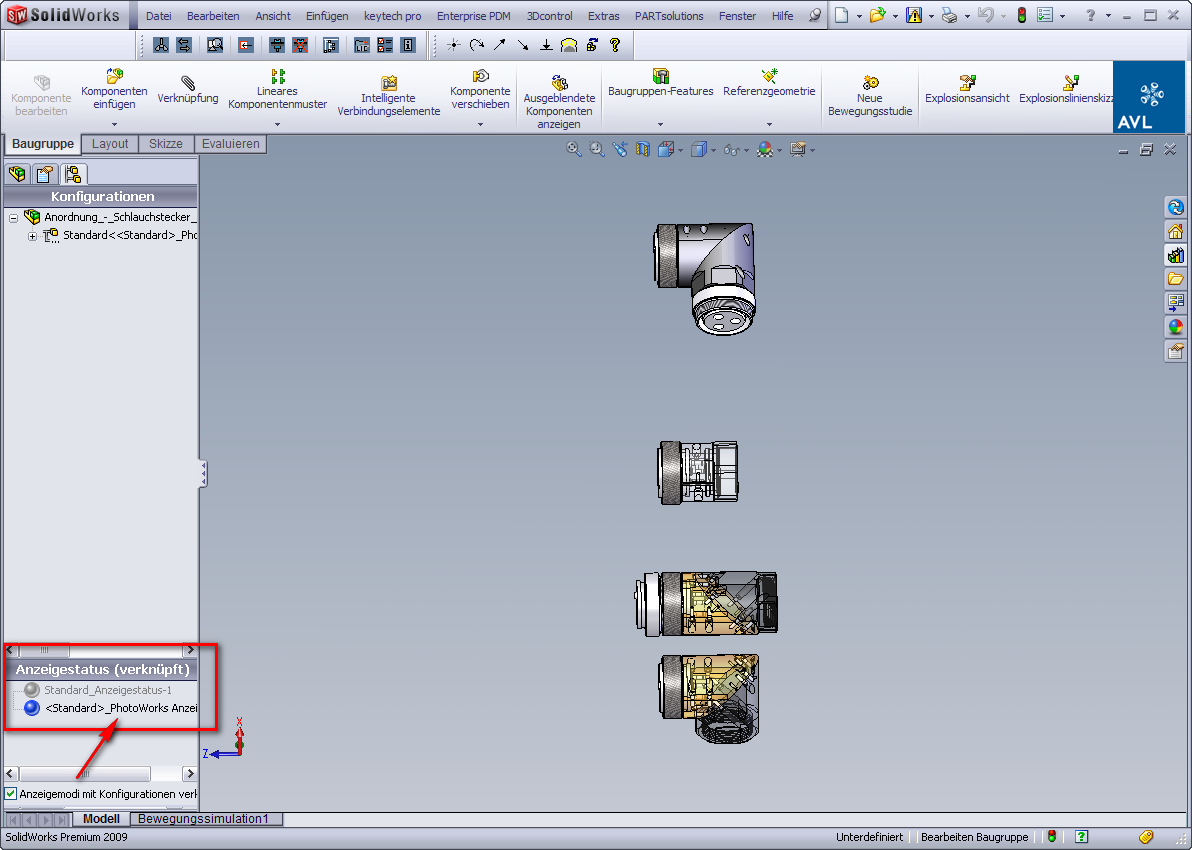Uncheck Anzeigemodi mit Konfigurationen verknüpfen checkbox
Screen dimensions: 1192x850
[11, 793]
